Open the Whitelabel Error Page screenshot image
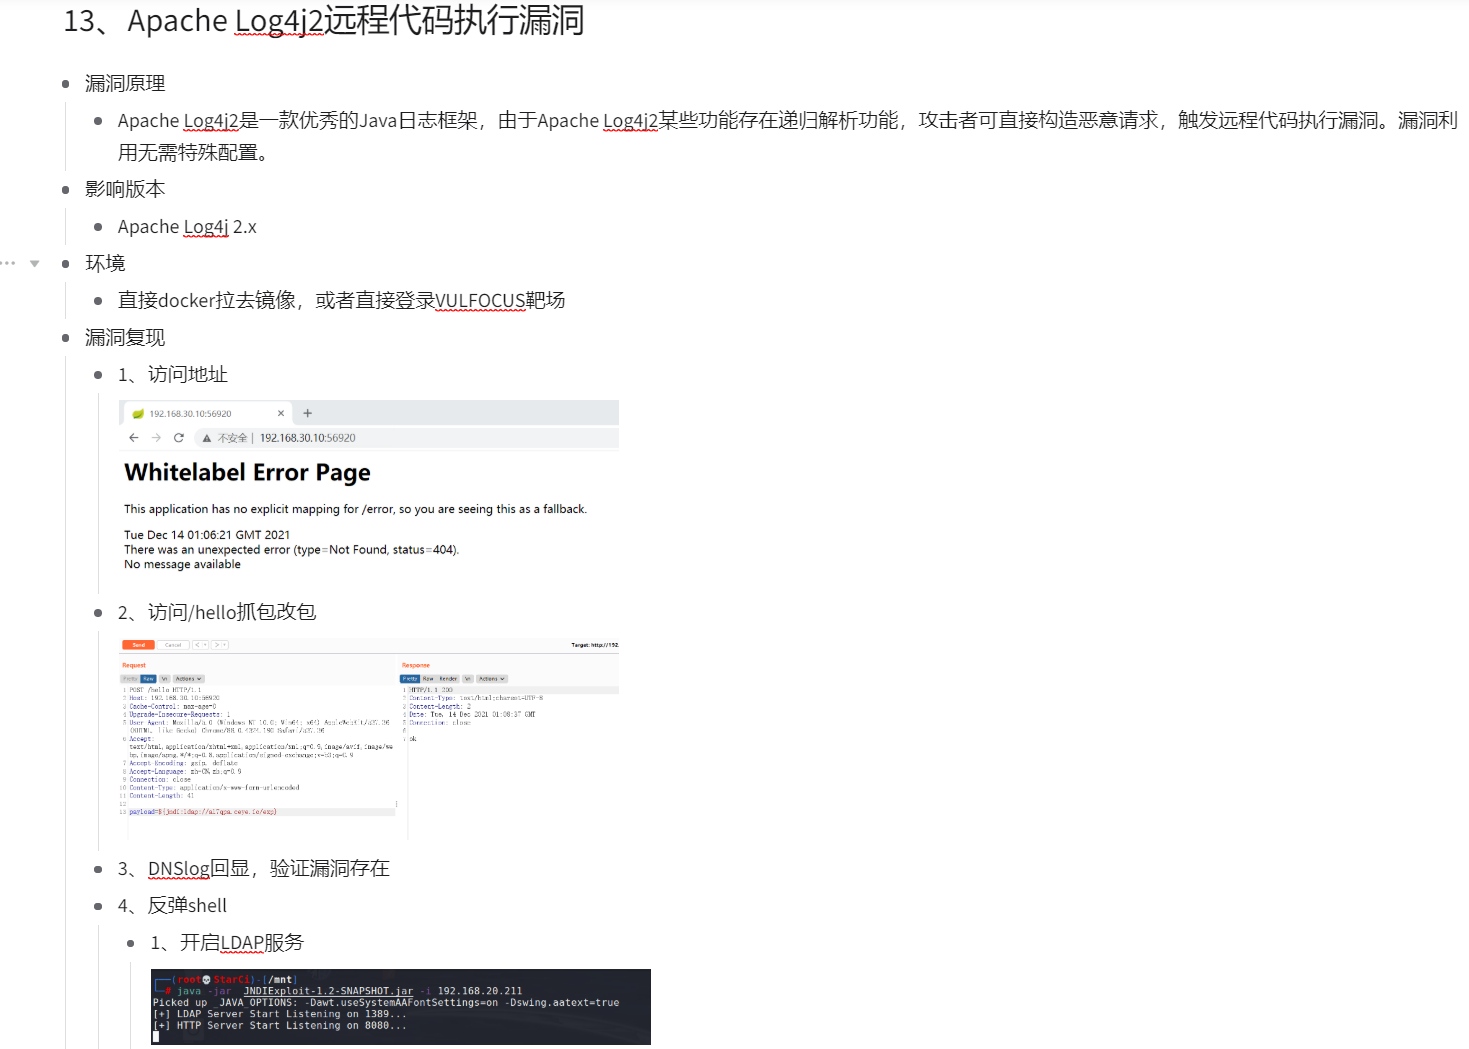The height and width of the screenshot is (1049, 1469). point(369,488)
